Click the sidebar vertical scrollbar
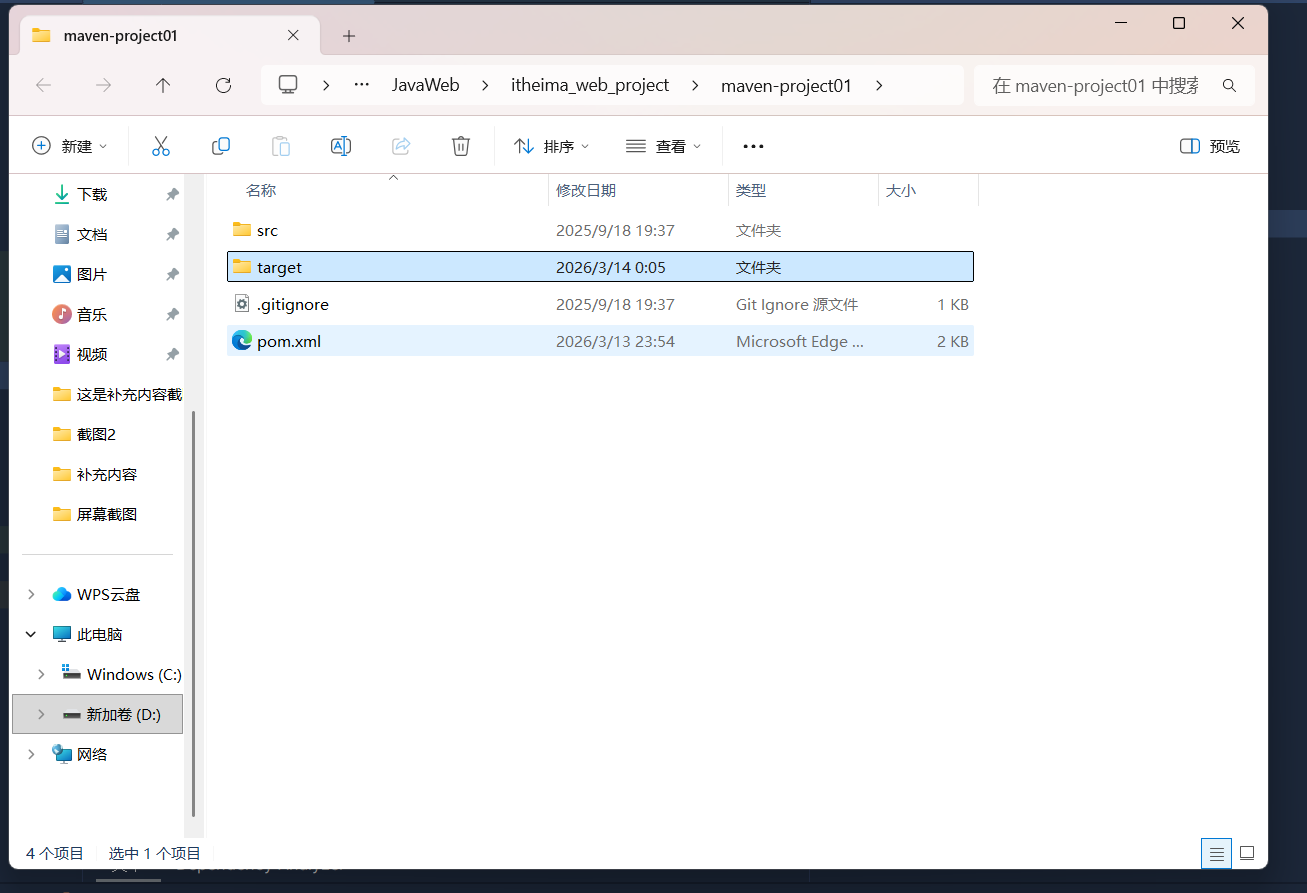 [x=194, y=614]
